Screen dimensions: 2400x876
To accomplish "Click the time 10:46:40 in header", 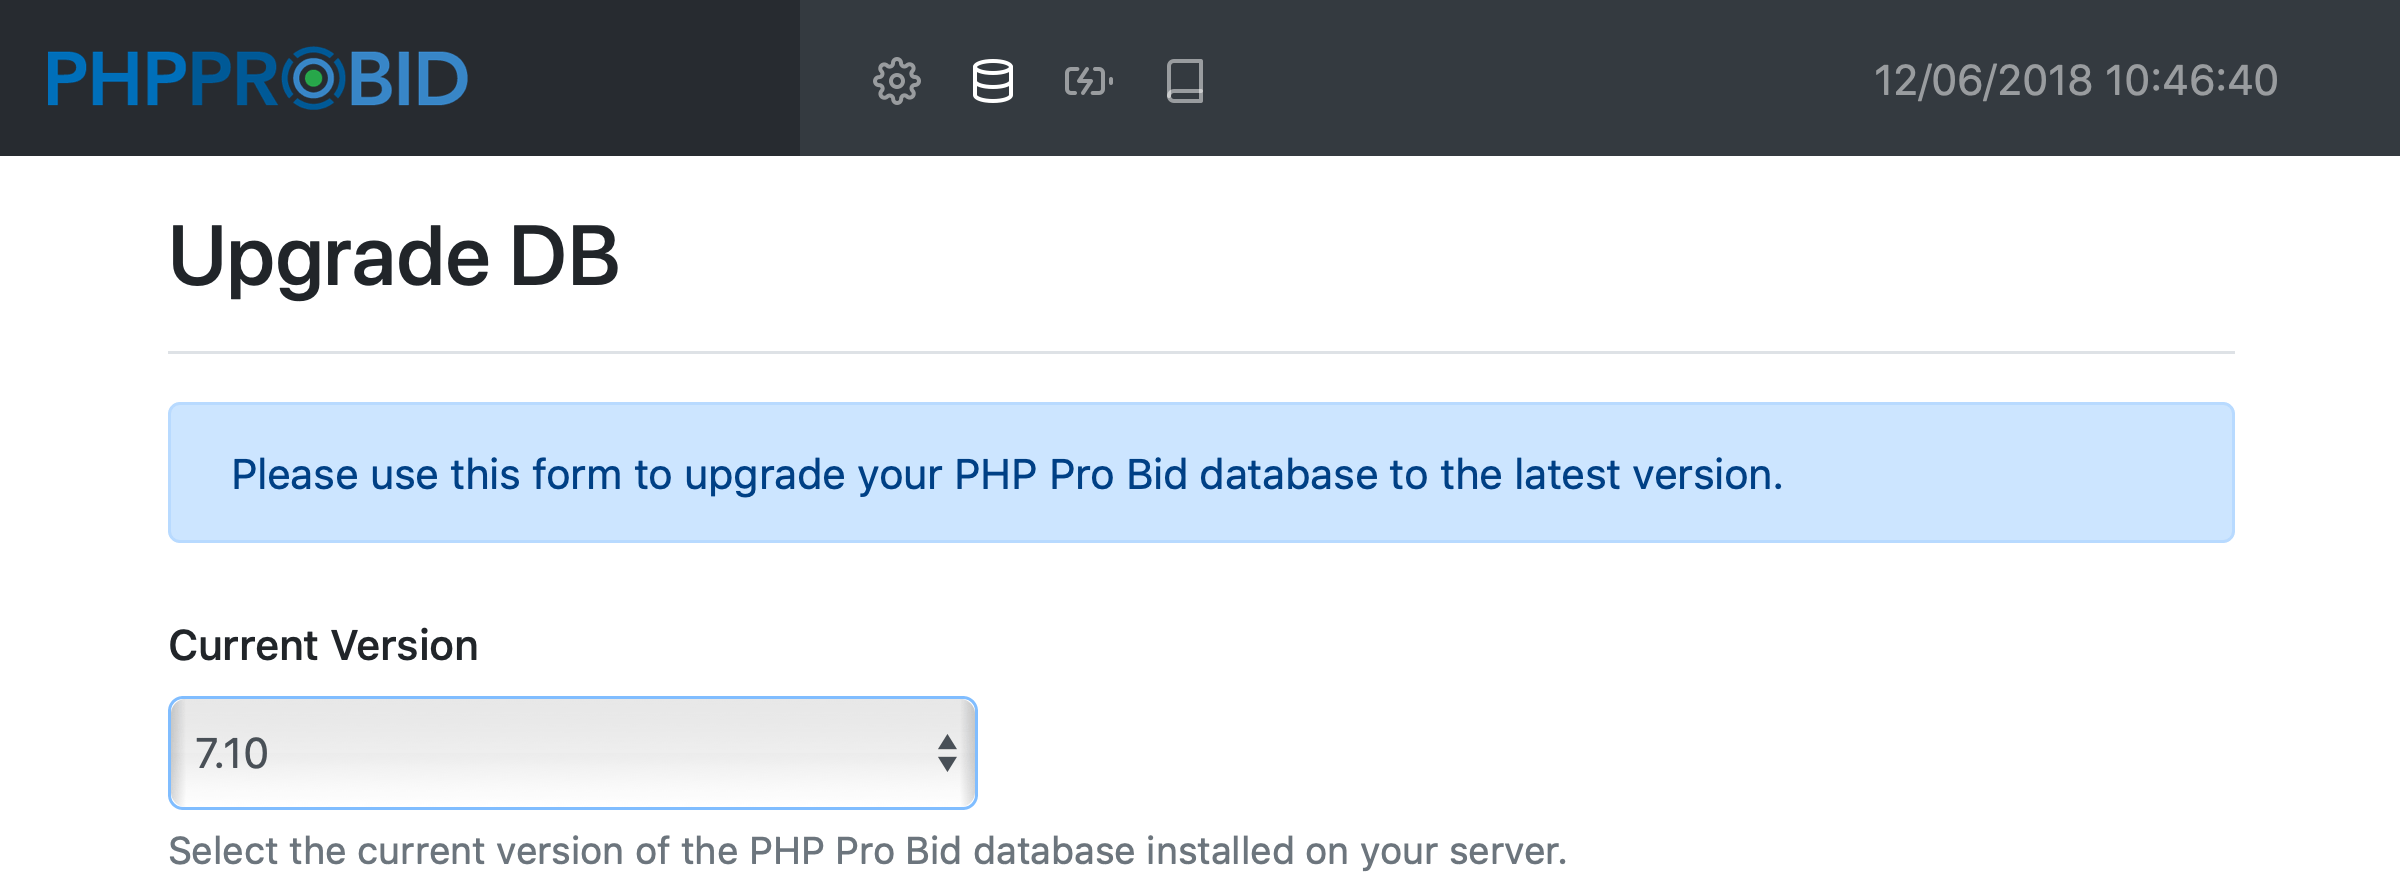I will (2191, 80).
